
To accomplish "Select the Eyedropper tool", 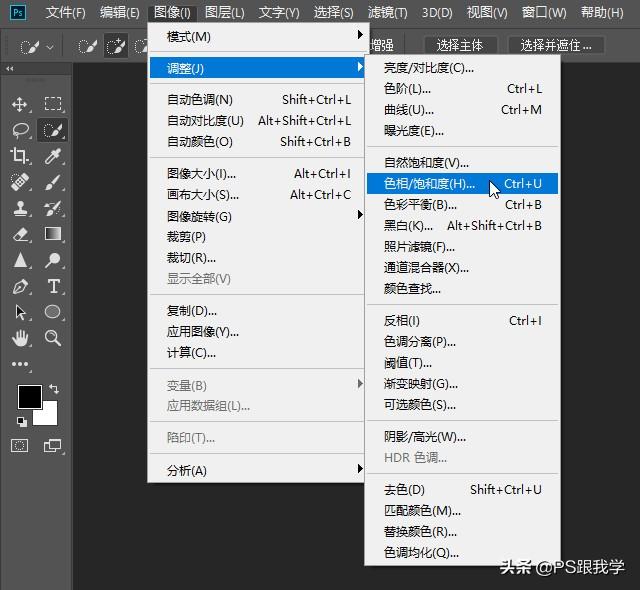I will coord(53,156).
